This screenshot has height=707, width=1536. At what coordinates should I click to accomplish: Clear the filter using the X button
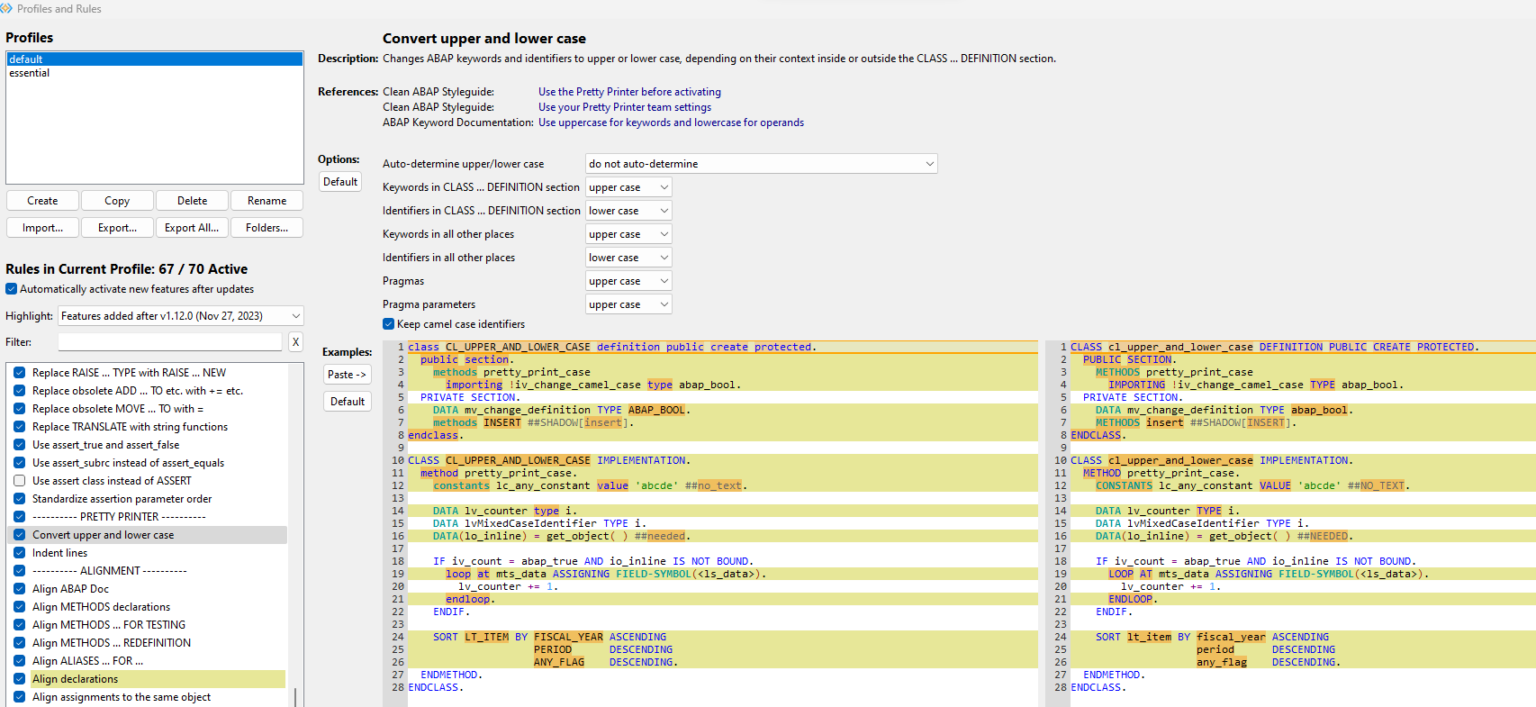(295, 341)
